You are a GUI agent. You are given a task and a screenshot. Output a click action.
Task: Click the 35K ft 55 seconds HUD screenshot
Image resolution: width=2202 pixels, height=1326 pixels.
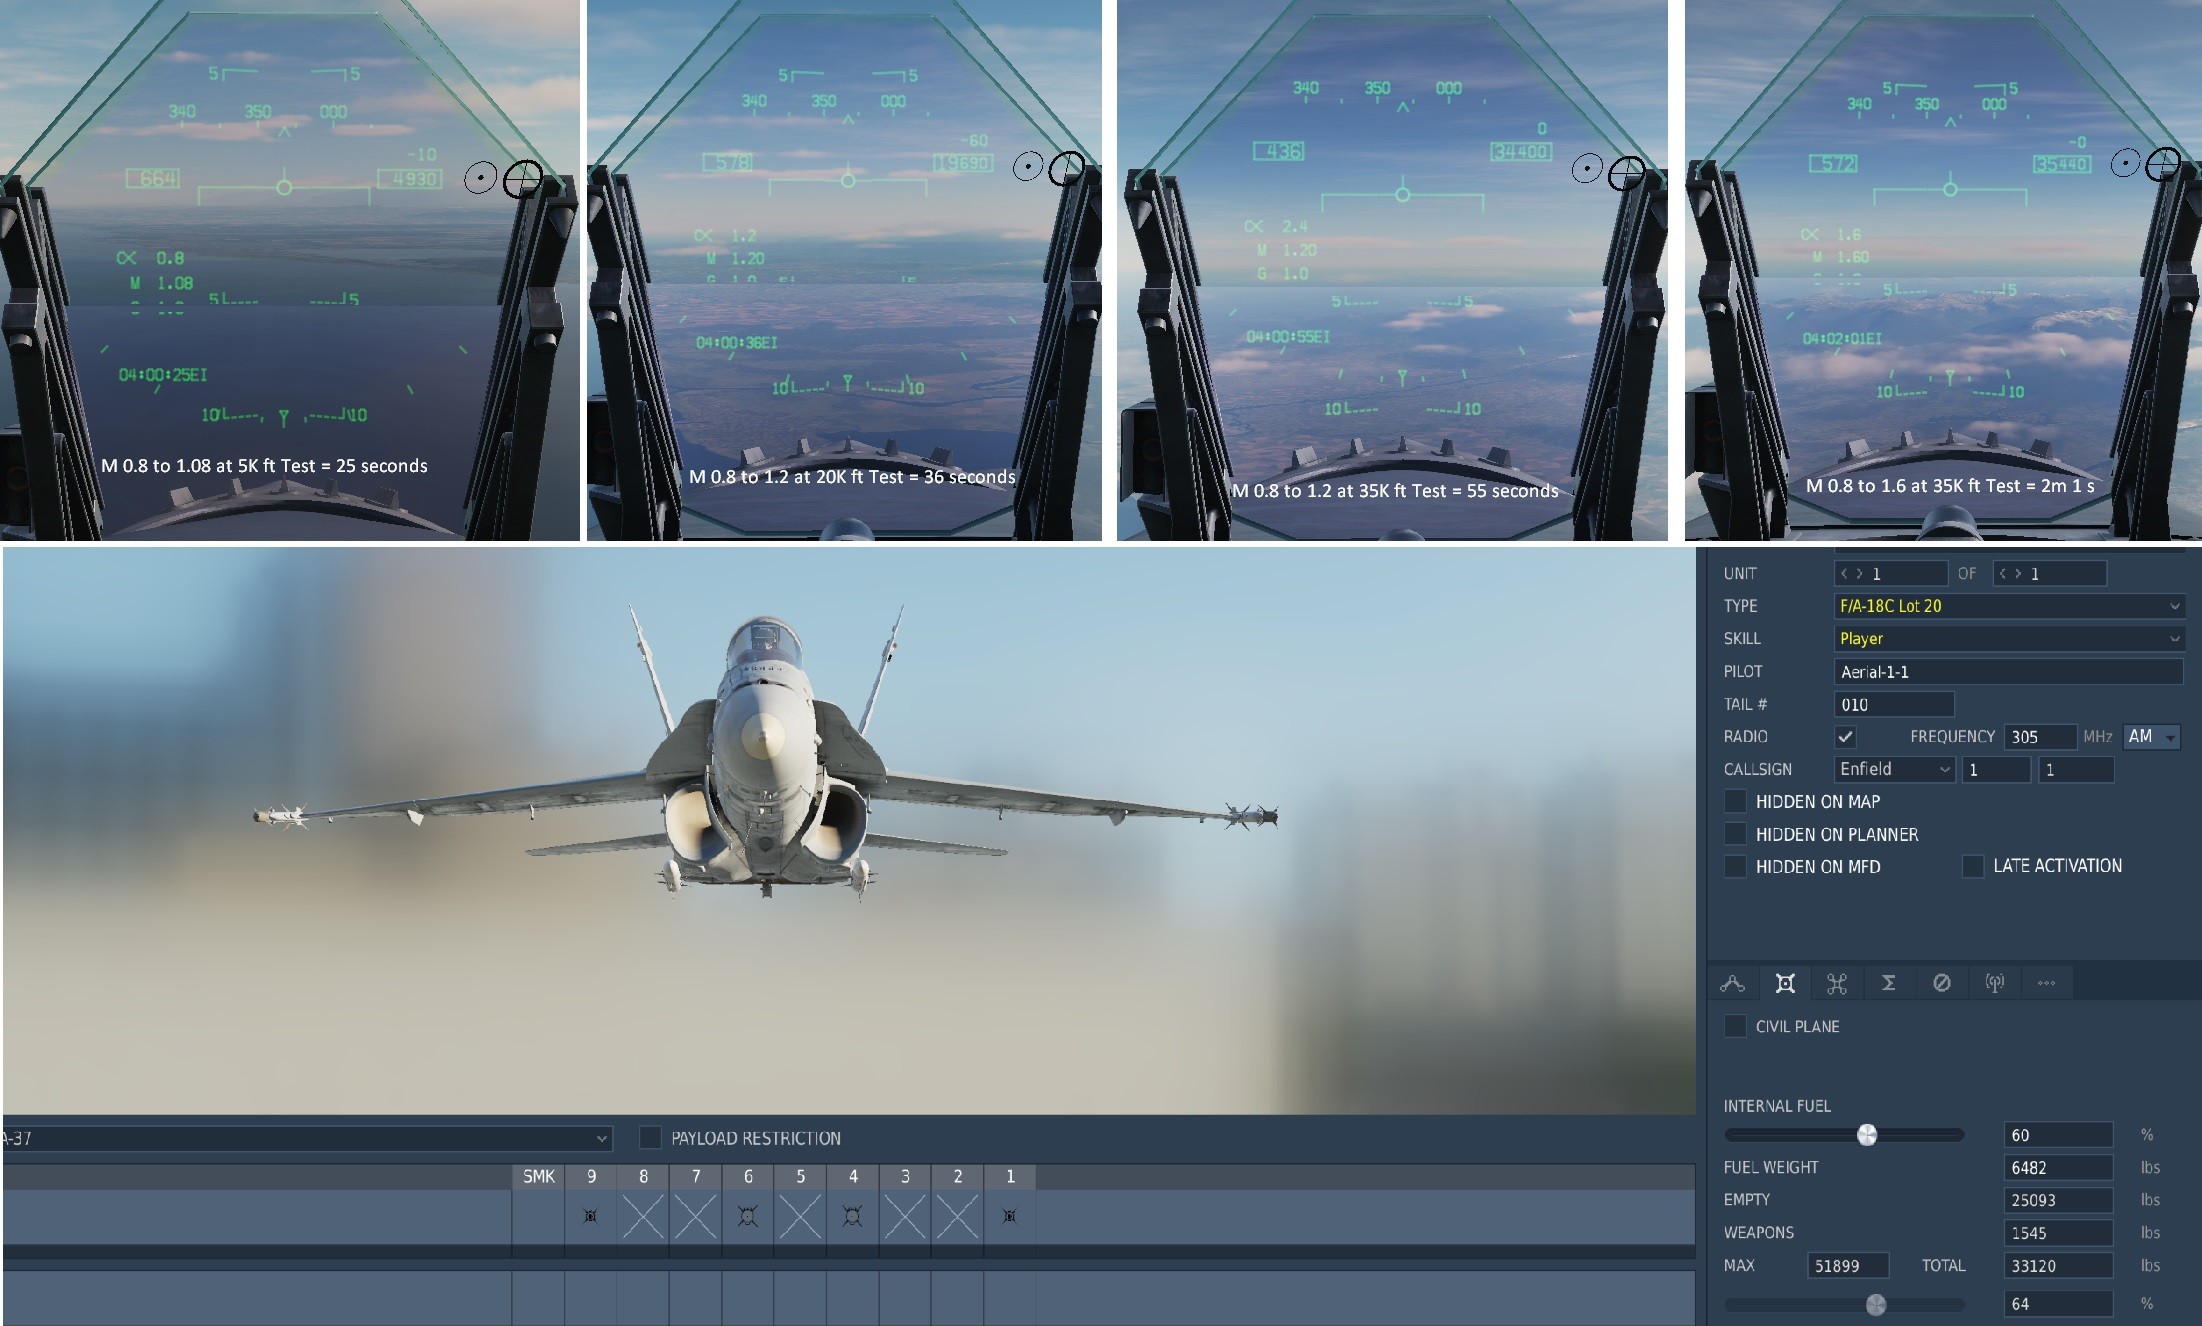click(x=1392, y=270)
